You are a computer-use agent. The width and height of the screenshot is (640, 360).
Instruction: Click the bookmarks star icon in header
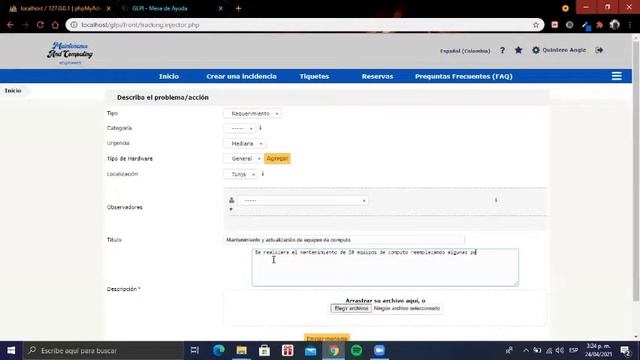coord(518,50)
